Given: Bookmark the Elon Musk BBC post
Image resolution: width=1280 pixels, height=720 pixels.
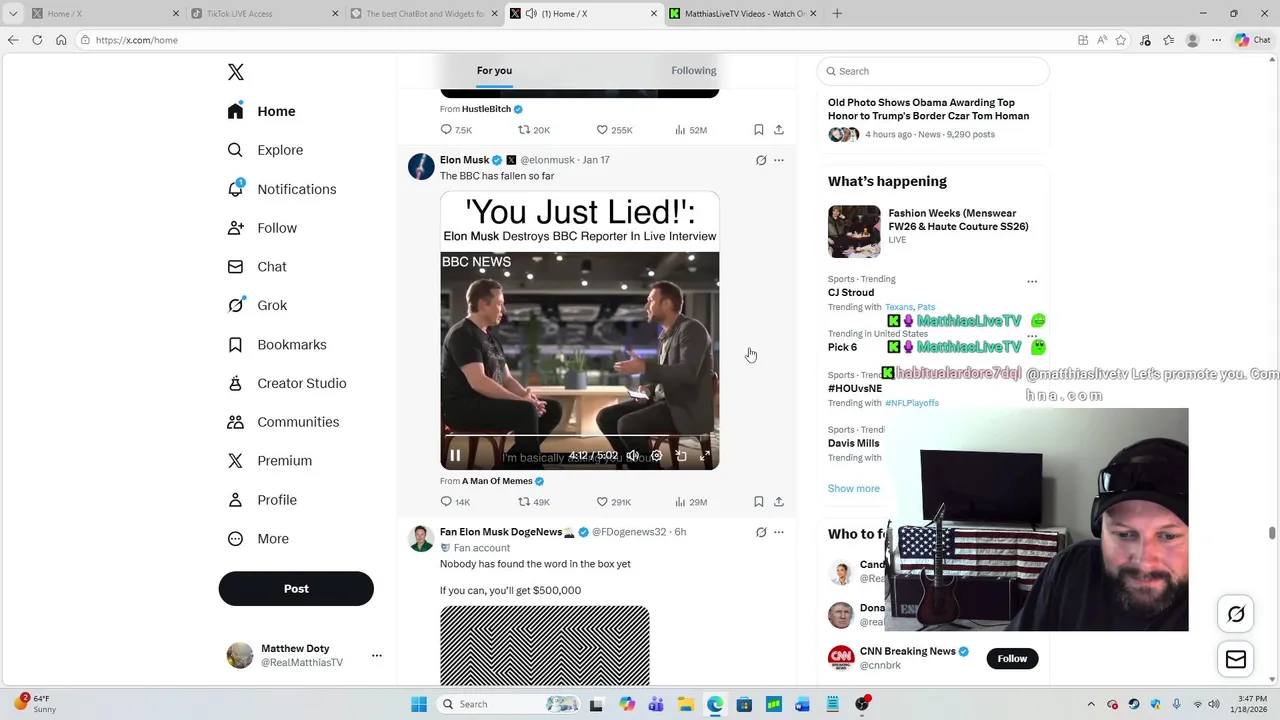Looking at the screenshot, I should click(x=759, y=502).
